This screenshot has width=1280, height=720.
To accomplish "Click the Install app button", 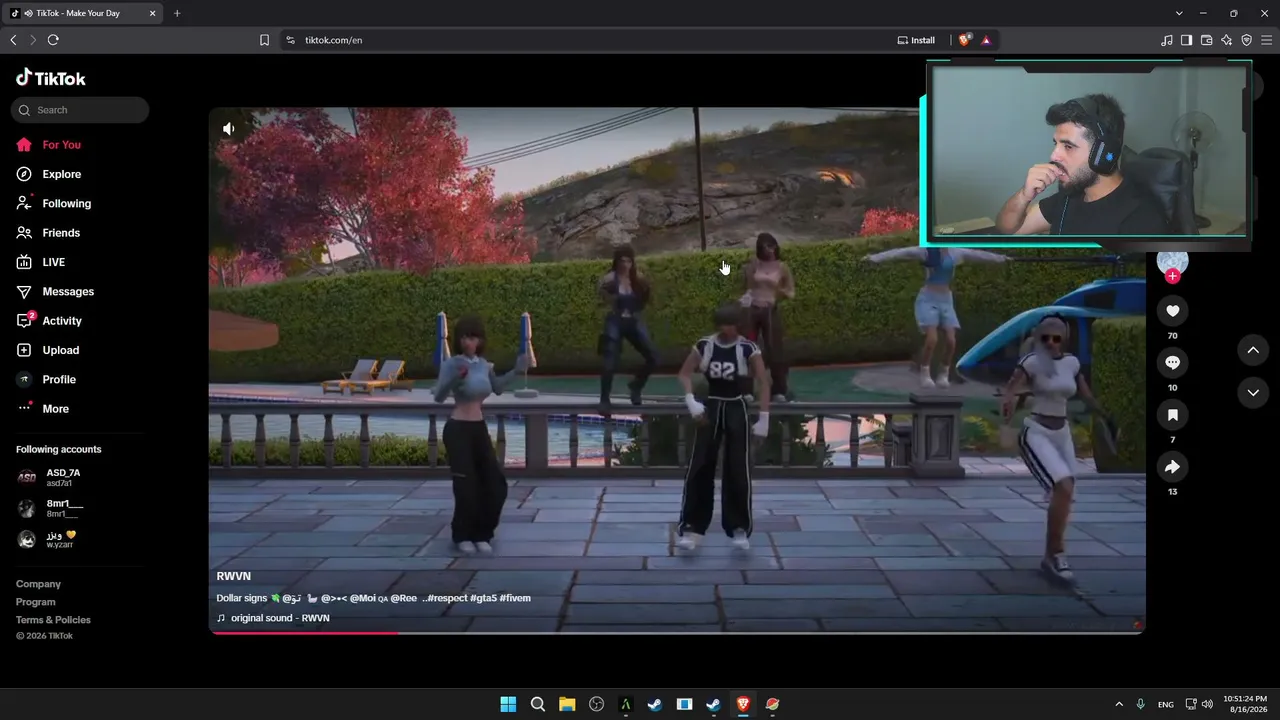I will point(916,40).
